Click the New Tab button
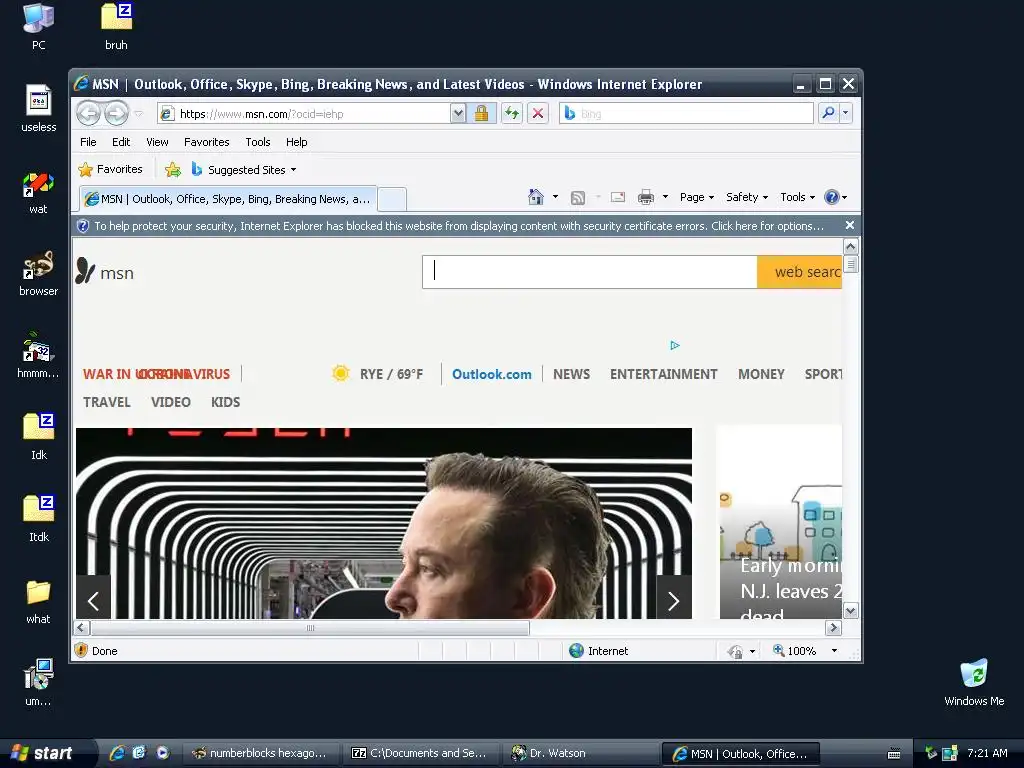This screenshot has width=1024, height=768. 392,199
